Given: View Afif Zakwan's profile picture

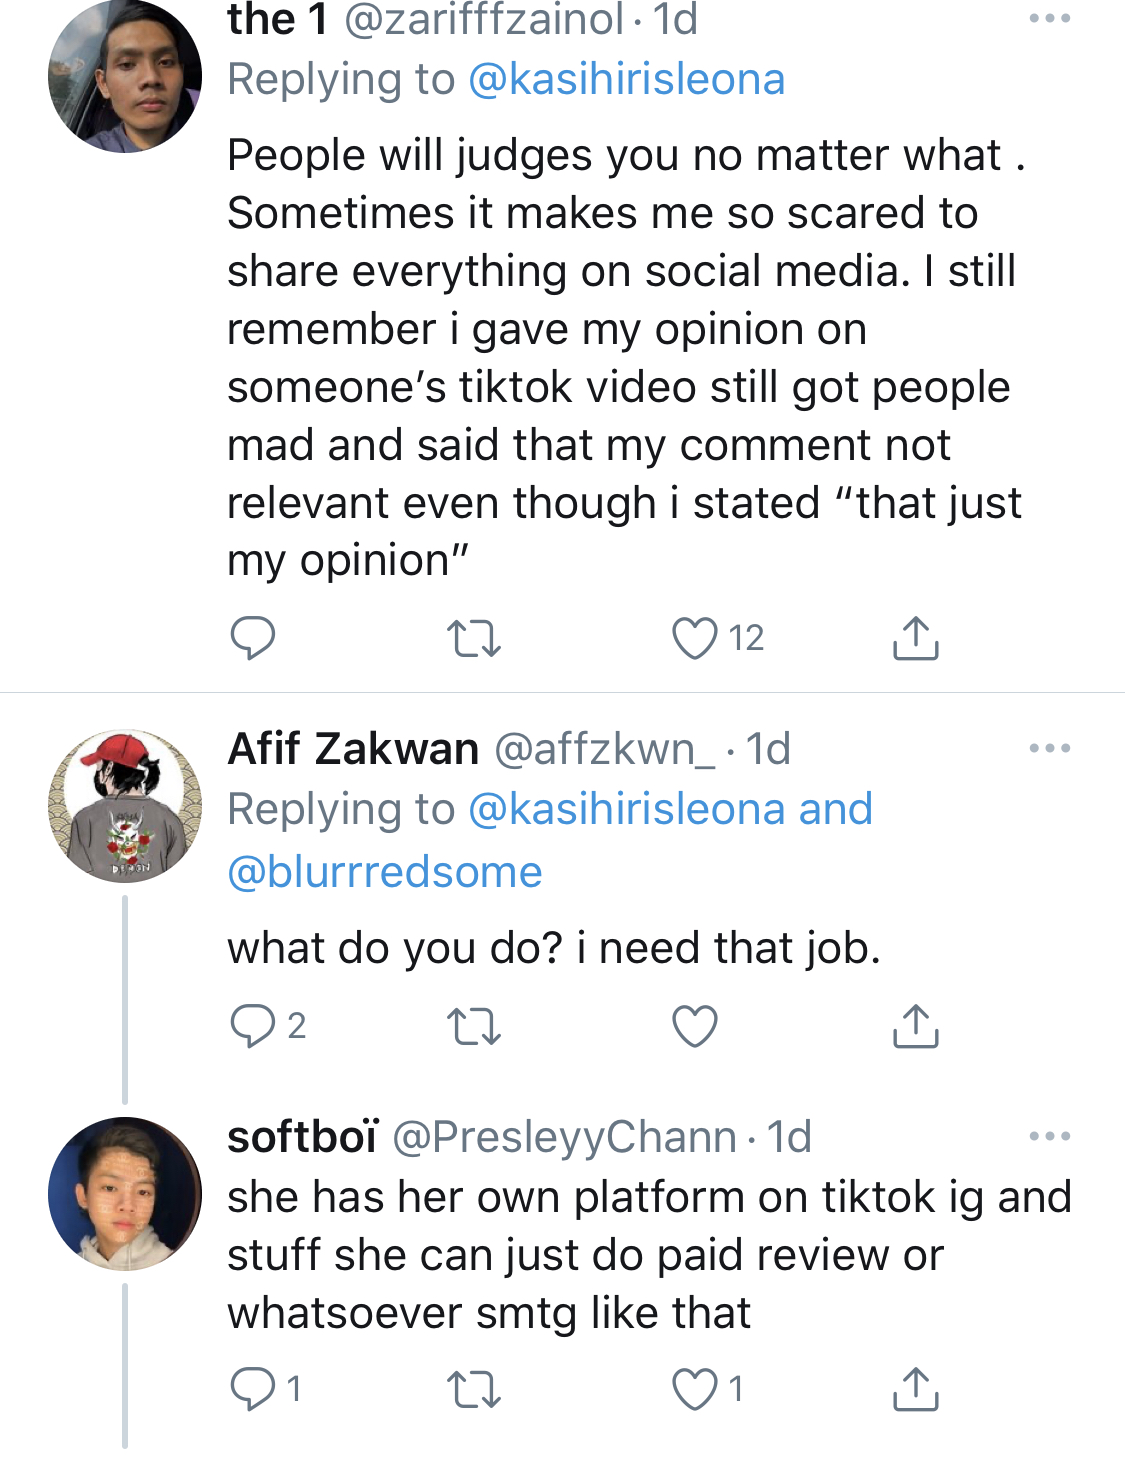Looking at the screenshot, I should [x=125, y=806].
